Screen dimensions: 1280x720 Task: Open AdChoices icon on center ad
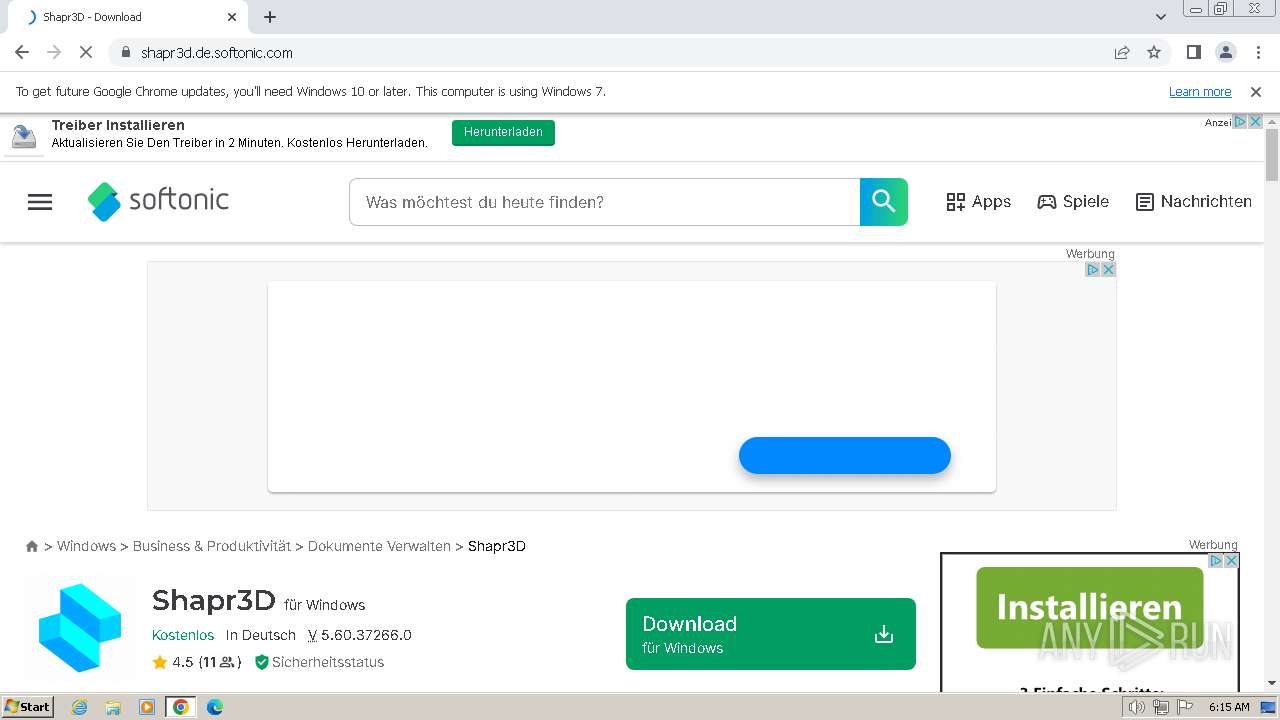coord(1093,270)
